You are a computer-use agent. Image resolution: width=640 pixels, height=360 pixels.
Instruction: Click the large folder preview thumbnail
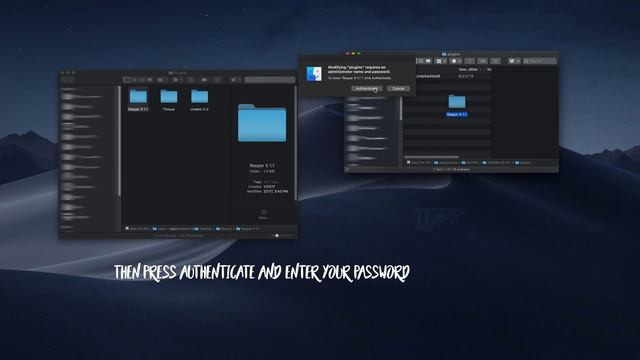(x=262, y=123)
